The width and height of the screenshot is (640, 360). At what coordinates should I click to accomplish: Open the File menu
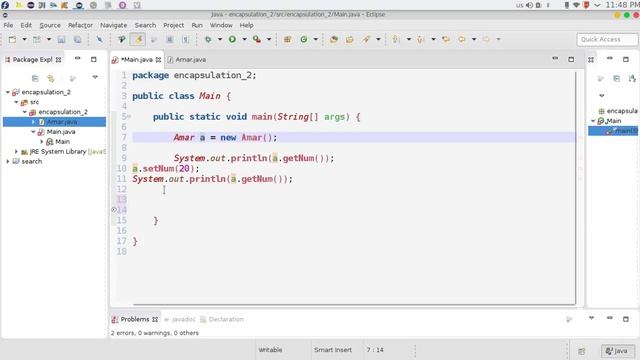pos(8,25)
